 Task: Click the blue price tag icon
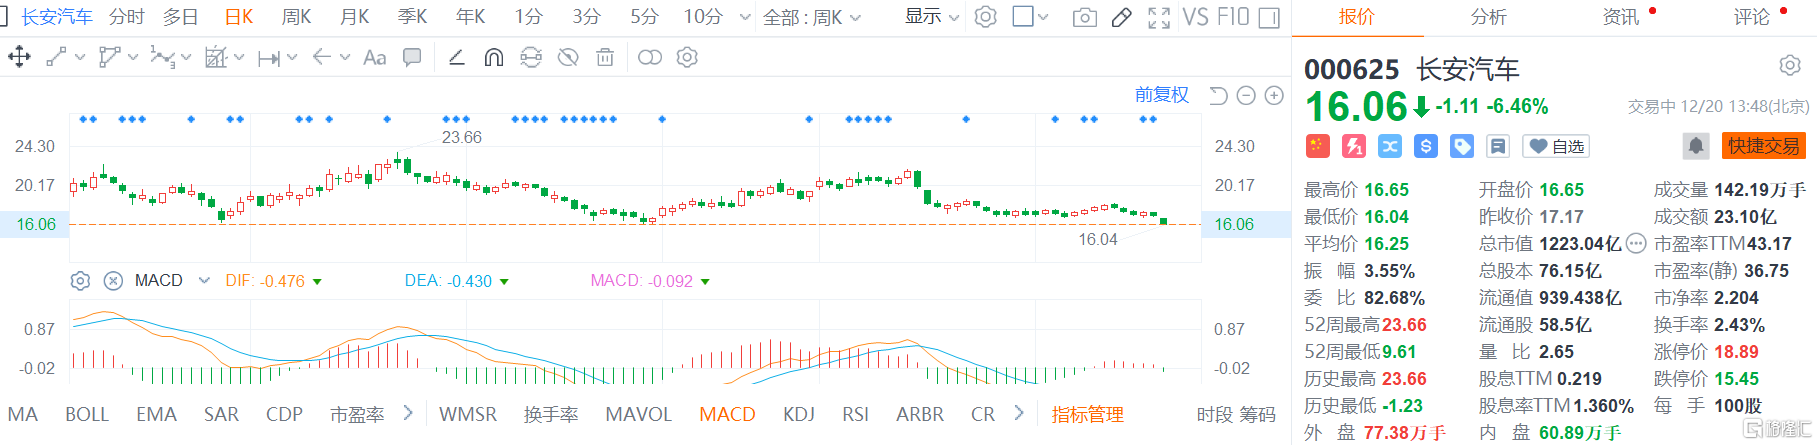[x=1462, y=146]
